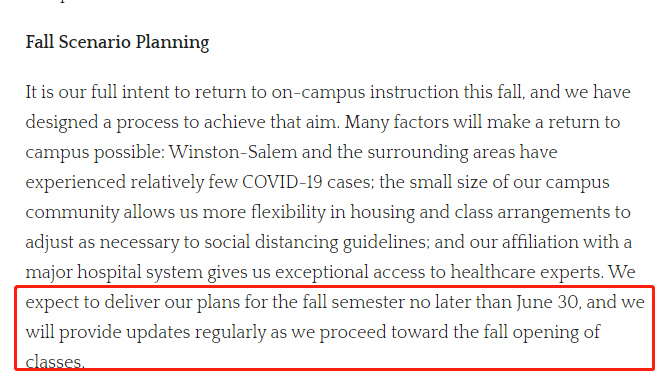Click the last word "classes."
The image size is (657, 381).
pyautogui.click(x=55, y=362)
